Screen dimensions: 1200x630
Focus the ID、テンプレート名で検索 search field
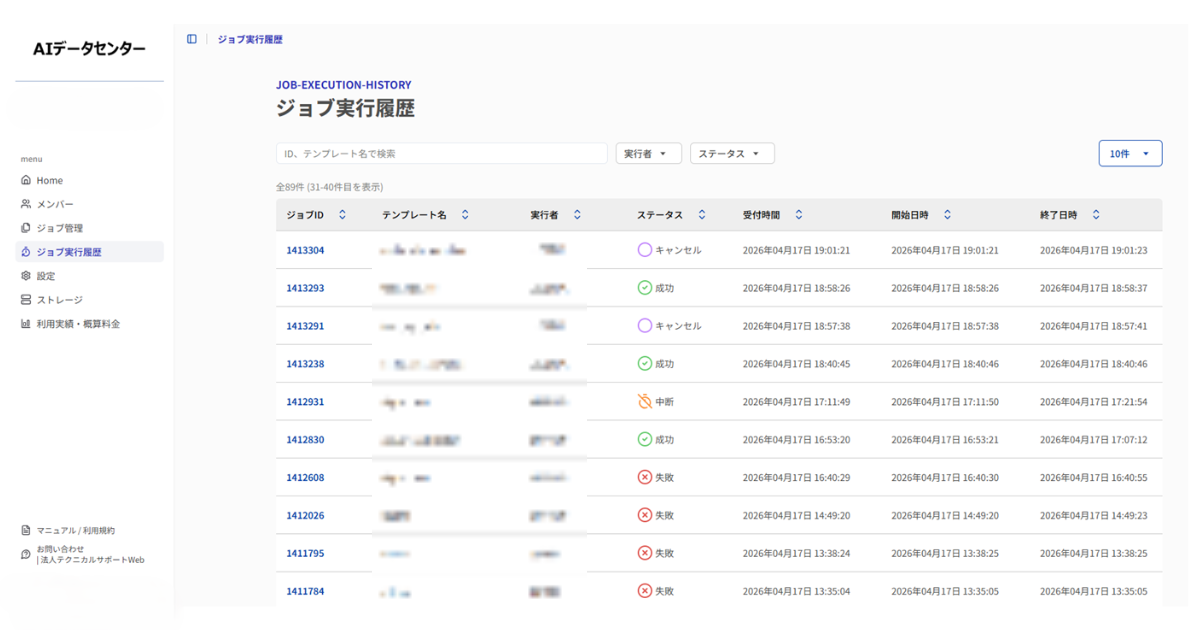click(x=441, y=154)
